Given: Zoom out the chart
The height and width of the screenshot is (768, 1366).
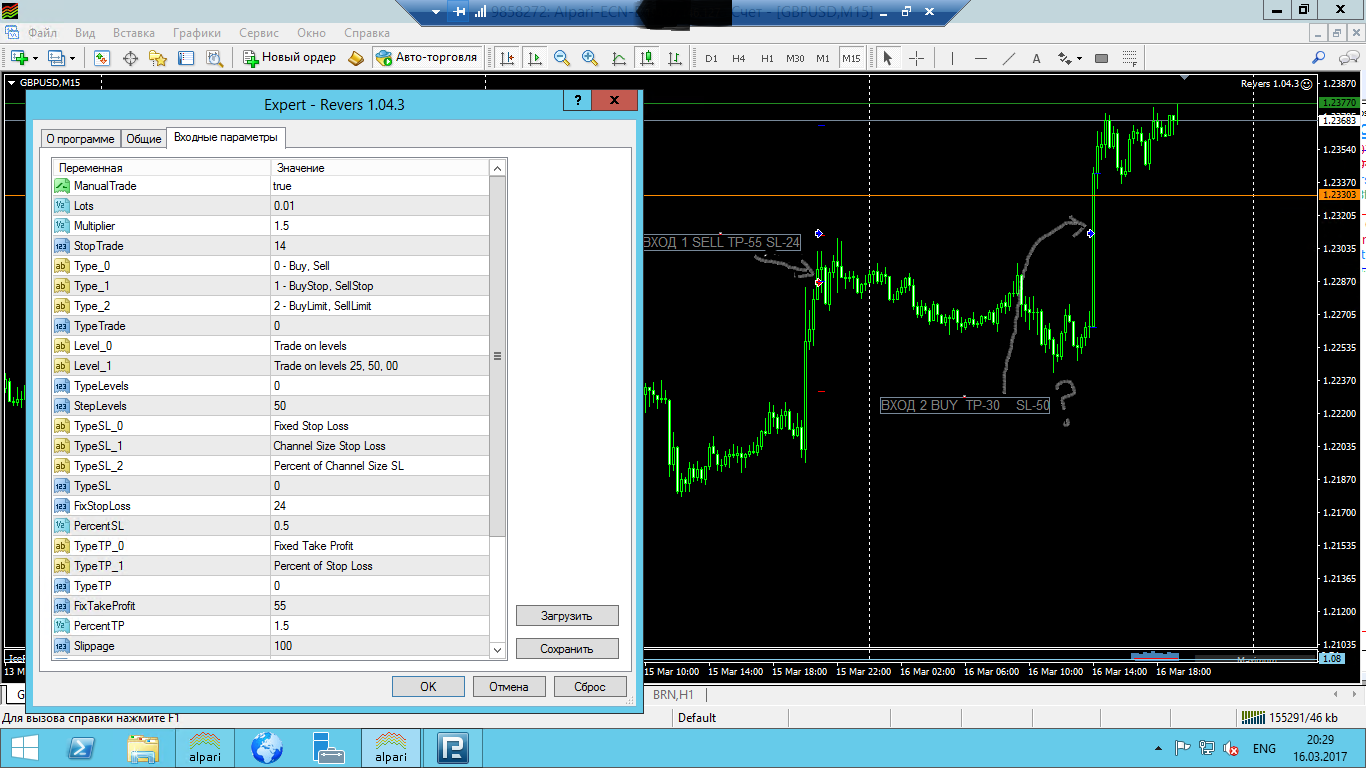Looking at the screenshot, I should pyautogui.click(x=562, y=58).
